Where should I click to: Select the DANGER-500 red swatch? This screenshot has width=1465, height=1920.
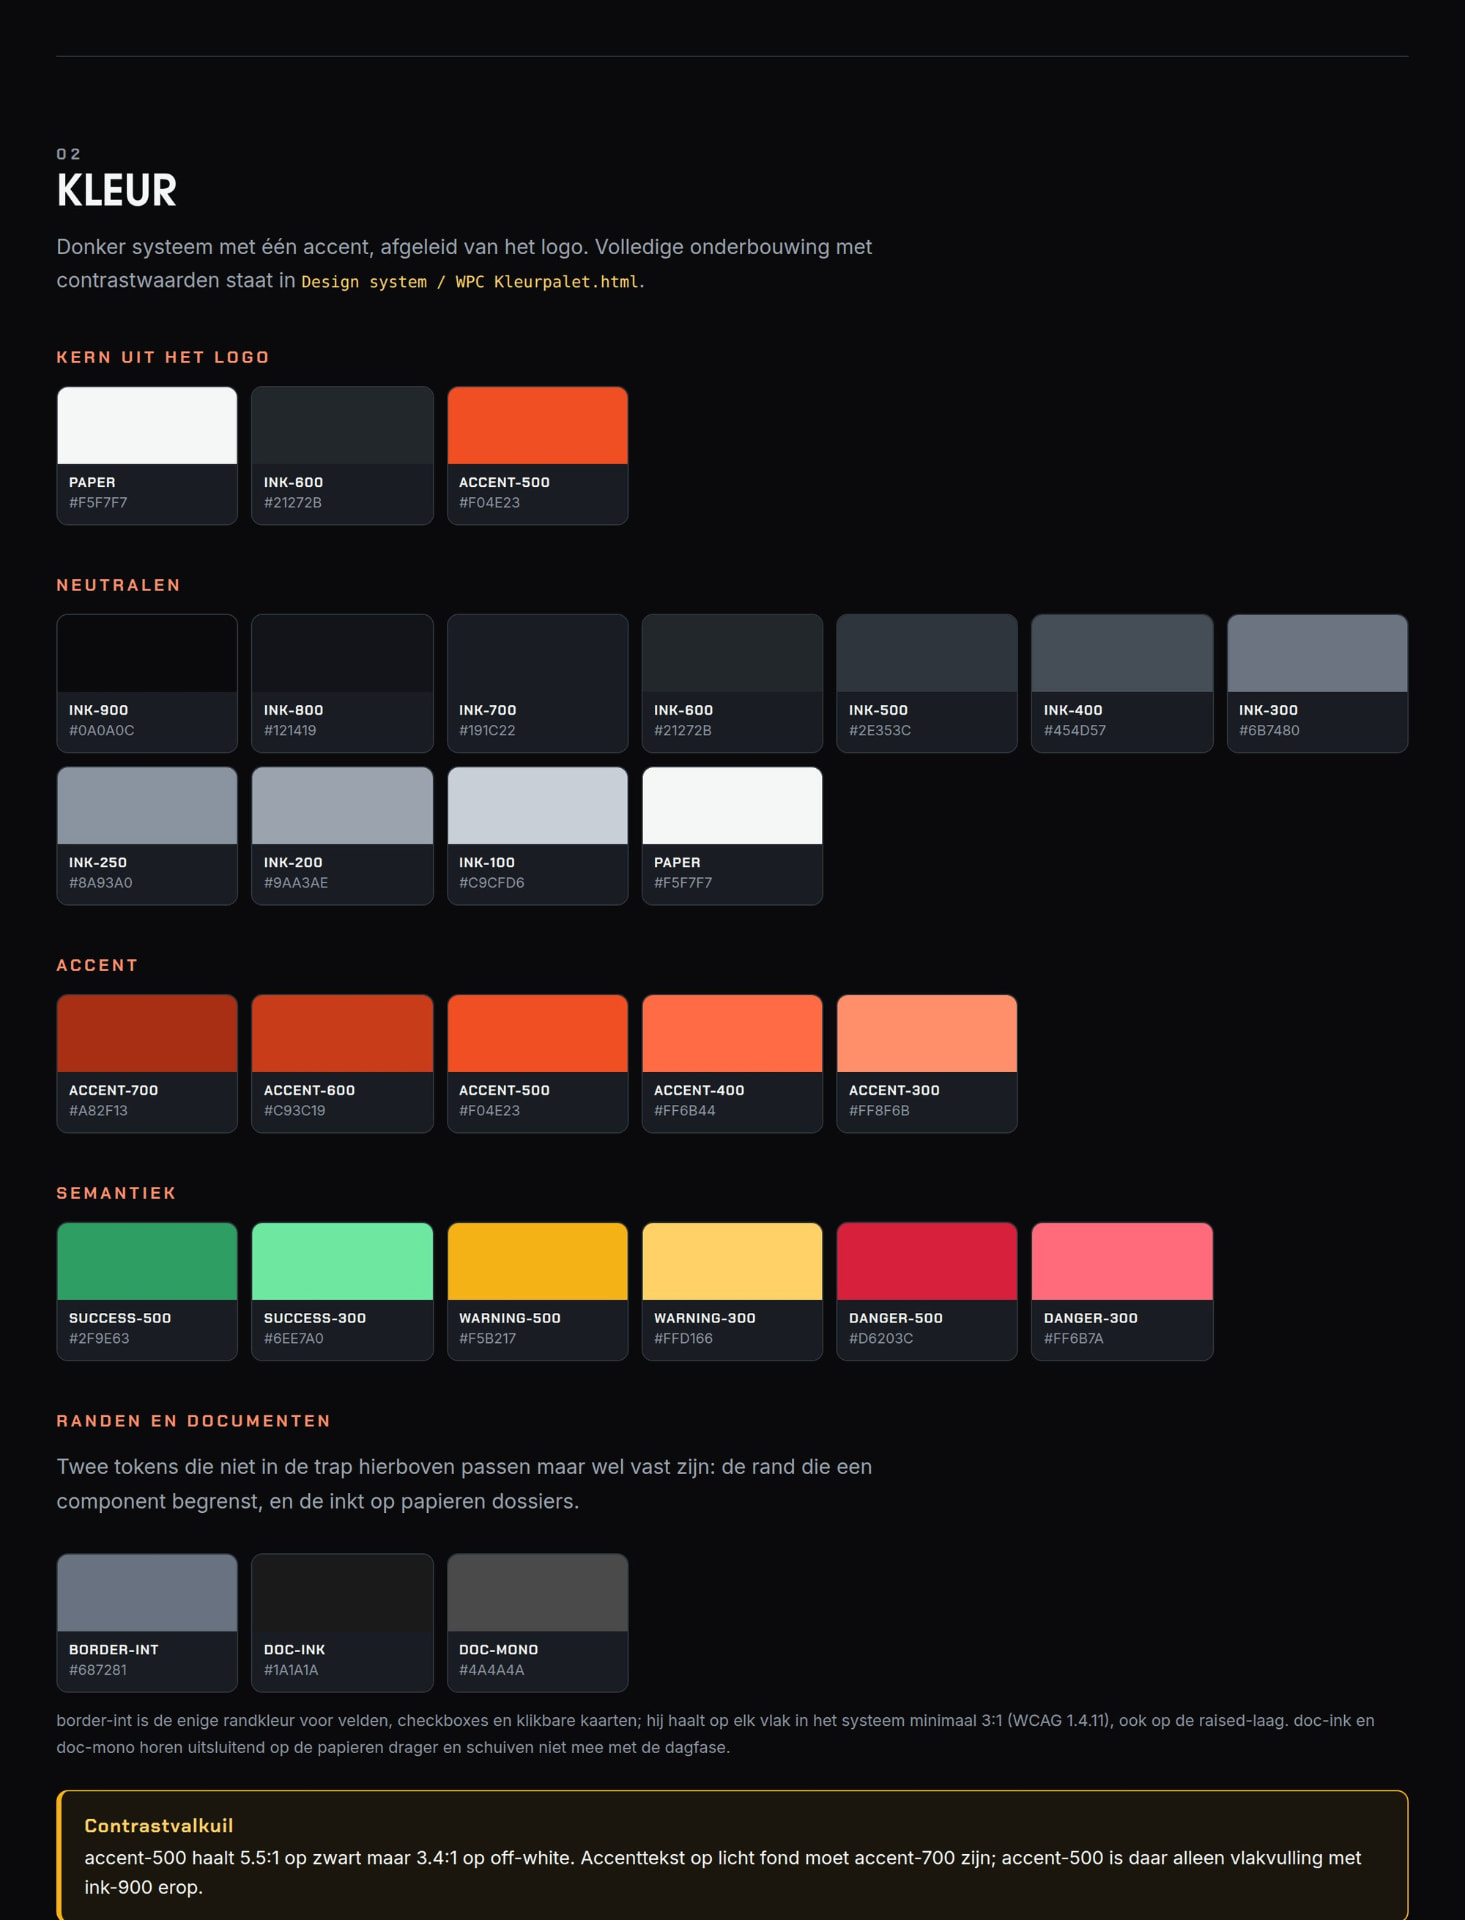click(927, 1292)
